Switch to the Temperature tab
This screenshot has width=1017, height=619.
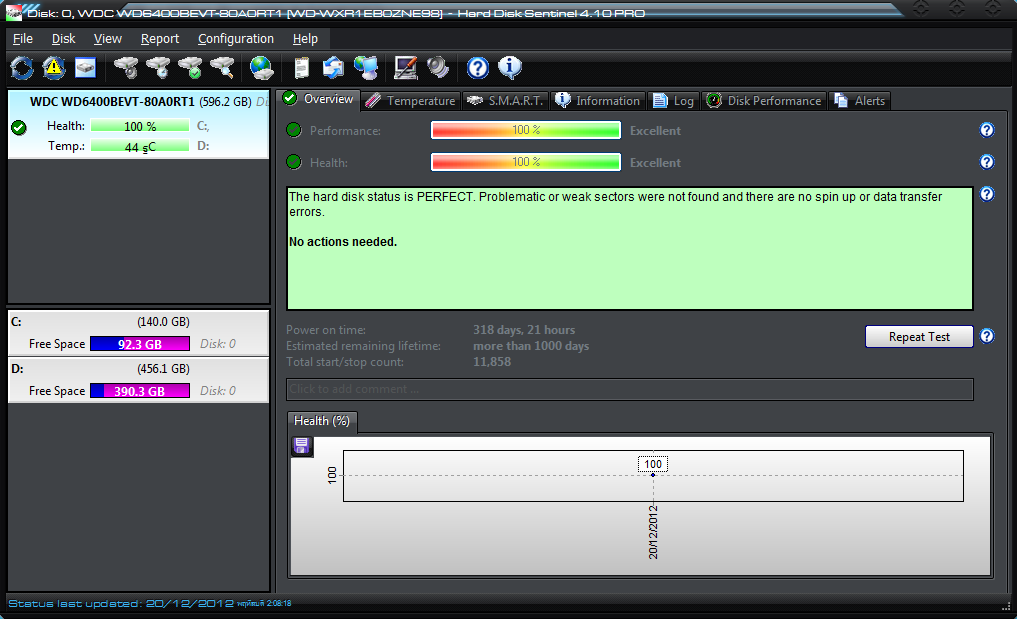(x=411, y=101)
